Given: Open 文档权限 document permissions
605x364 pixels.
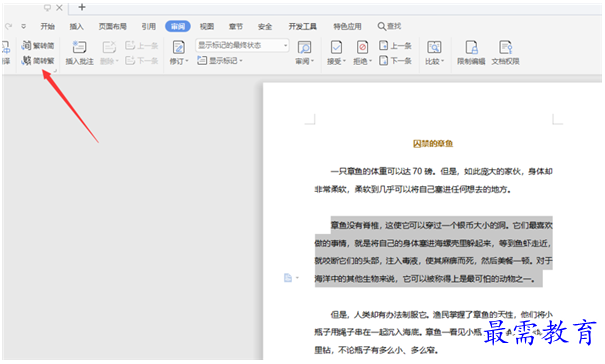Looking at the screenshot, I should tap(505, 52).
